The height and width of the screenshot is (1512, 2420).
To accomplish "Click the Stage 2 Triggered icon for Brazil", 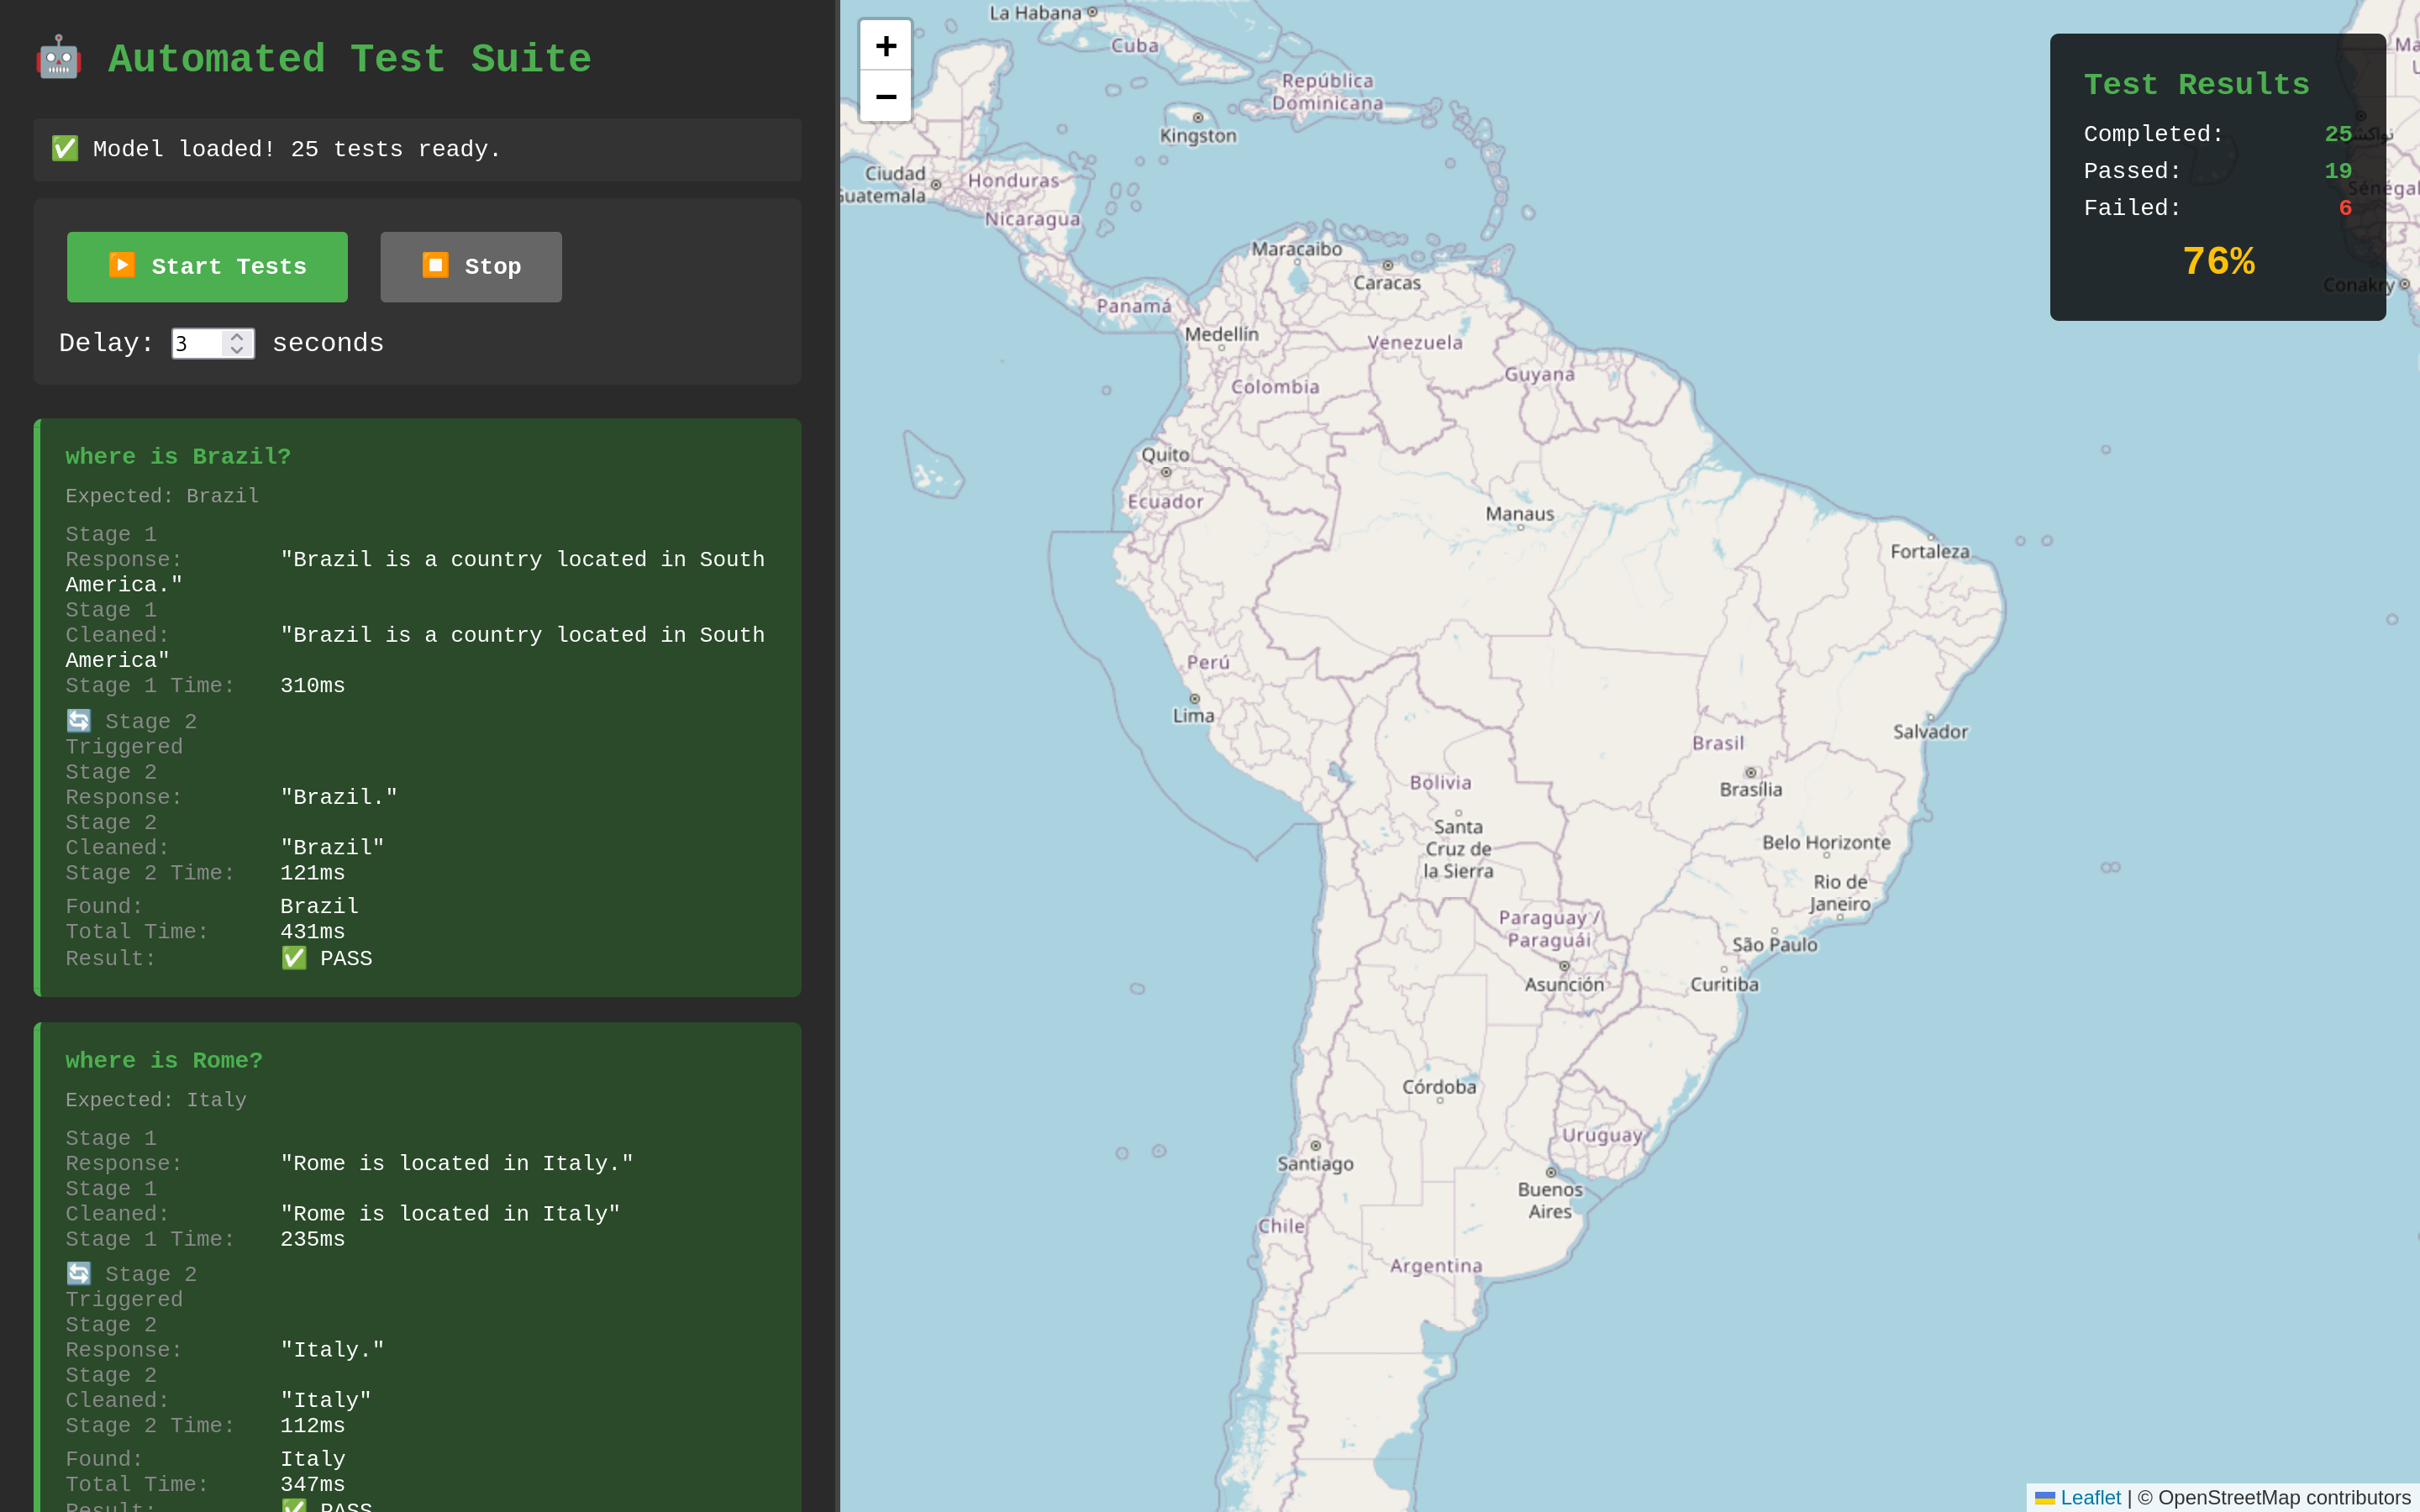I will (79, 721).
